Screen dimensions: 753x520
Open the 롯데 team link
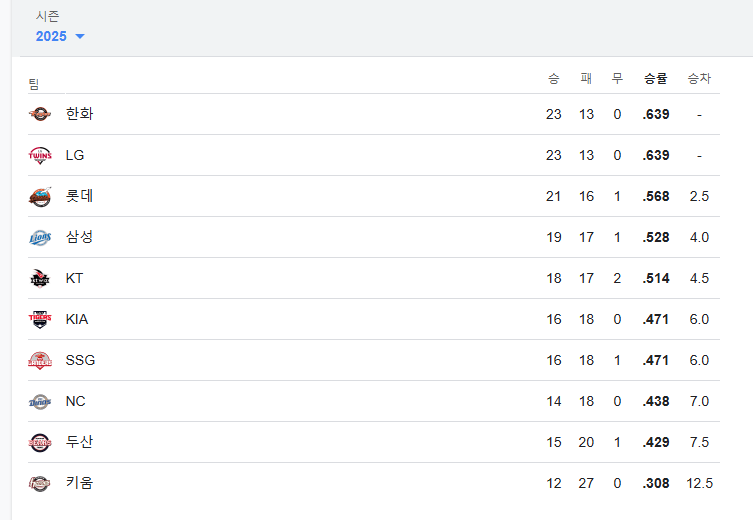(79, 196)
